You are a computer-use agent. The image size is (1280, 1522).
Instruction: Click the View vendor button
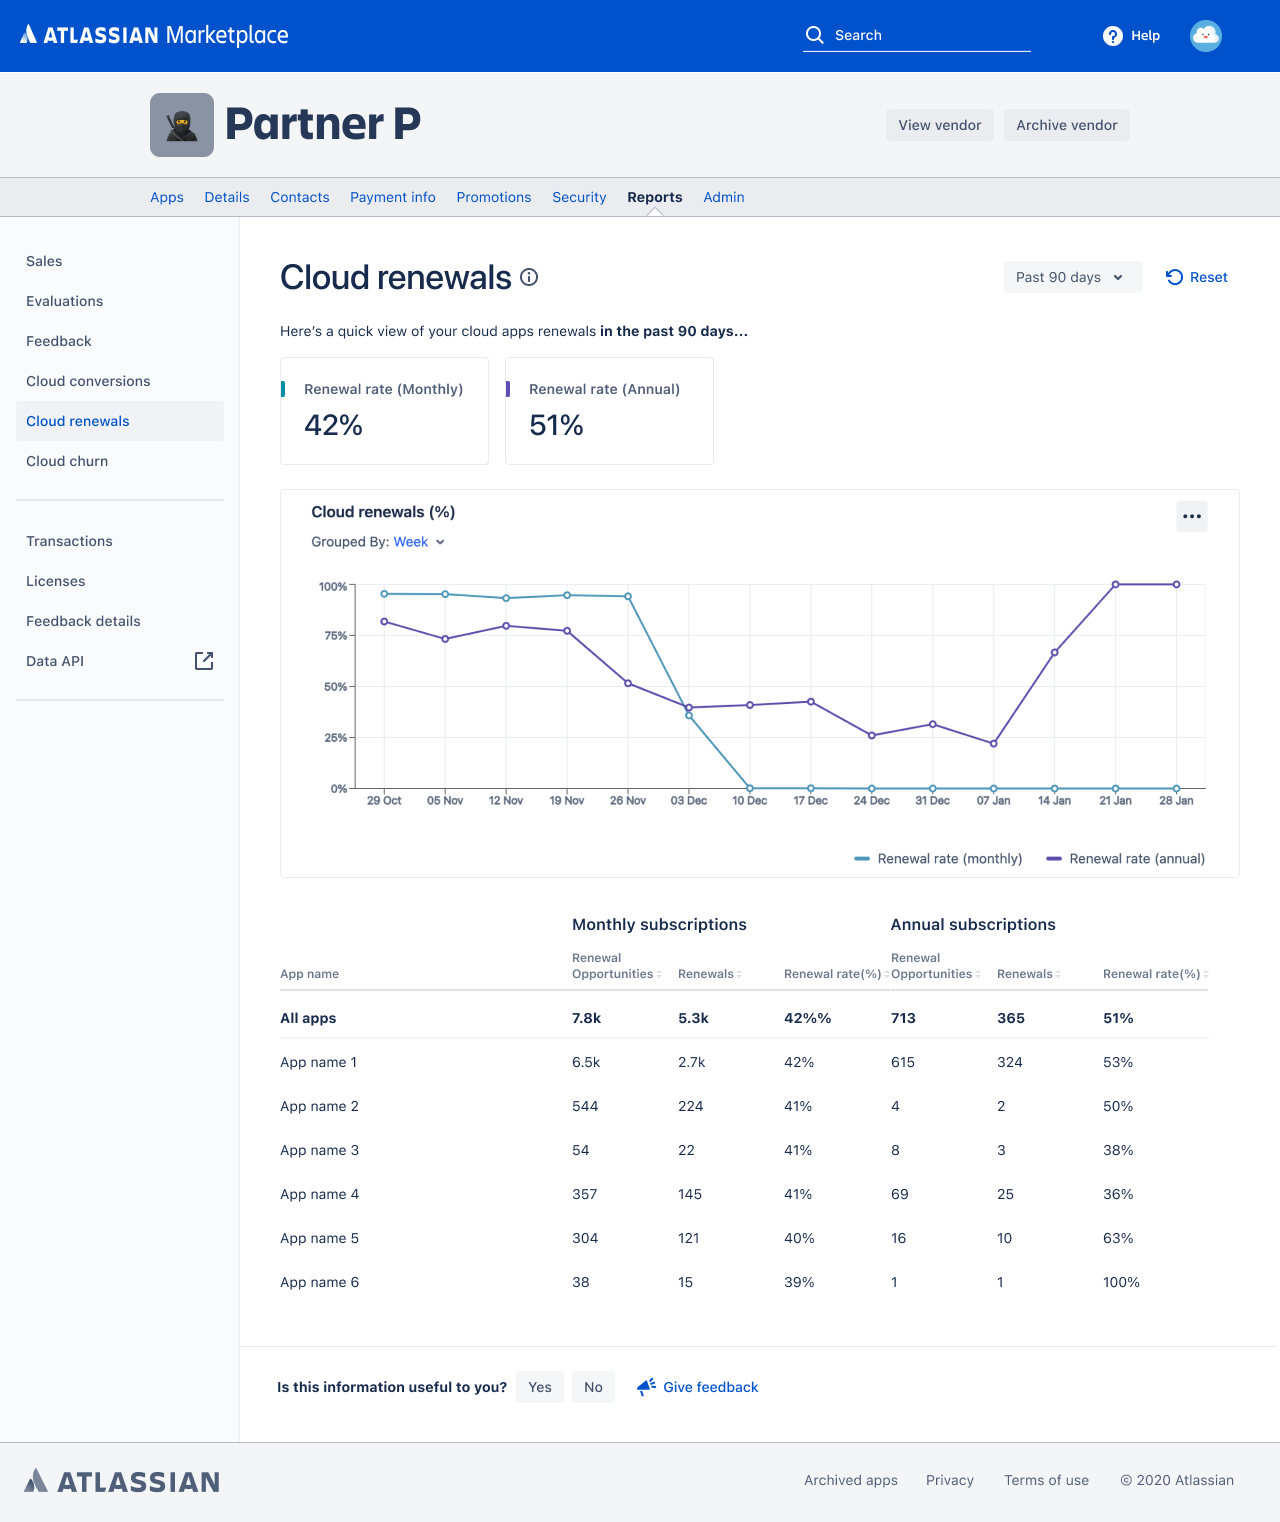(939, 125)
